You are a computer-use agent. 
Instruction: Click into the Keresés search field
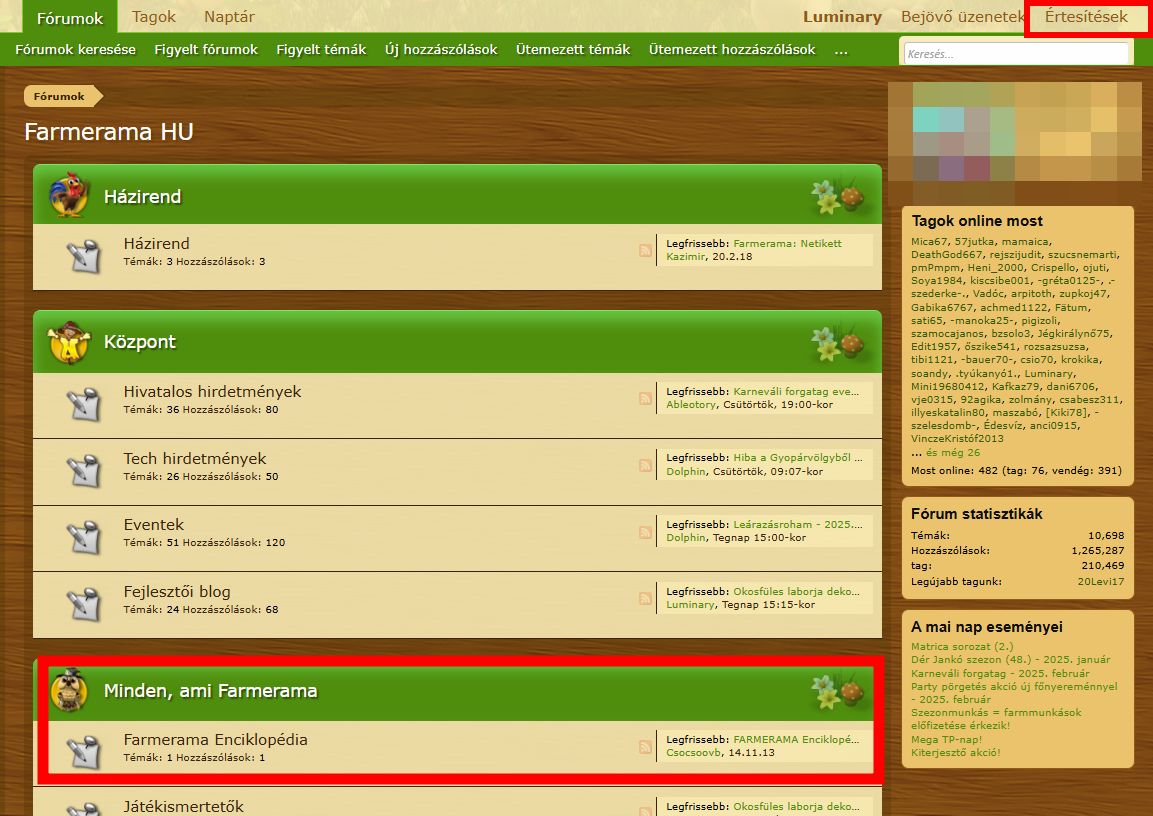[x=1016, y=54]
